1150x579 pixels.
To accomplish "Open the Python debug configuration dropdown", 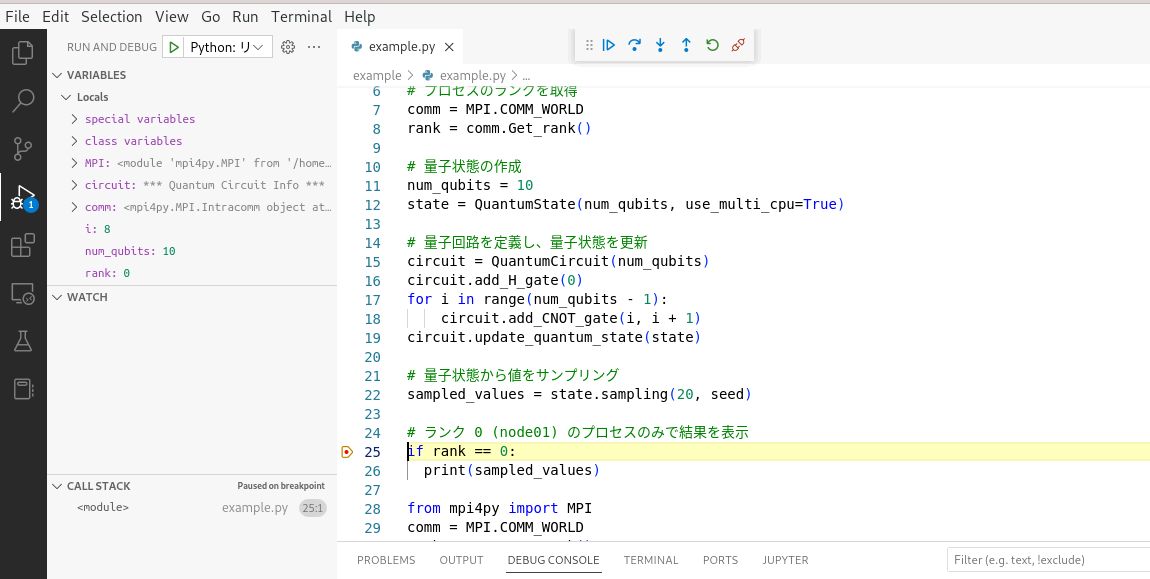I will [229, 47].
